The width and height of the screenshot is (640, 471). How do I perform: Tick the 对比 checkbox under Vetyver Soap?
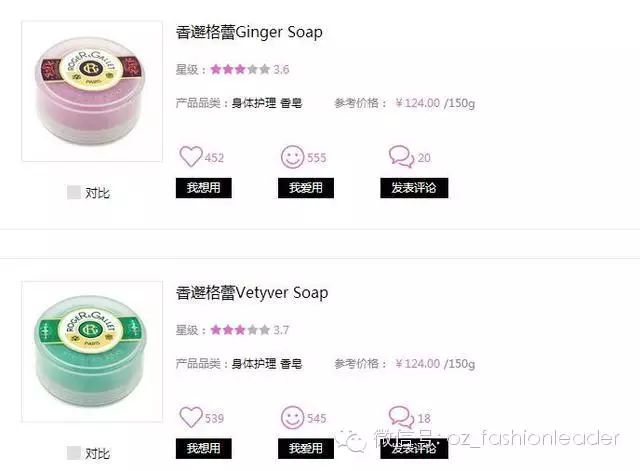[73, 453]
